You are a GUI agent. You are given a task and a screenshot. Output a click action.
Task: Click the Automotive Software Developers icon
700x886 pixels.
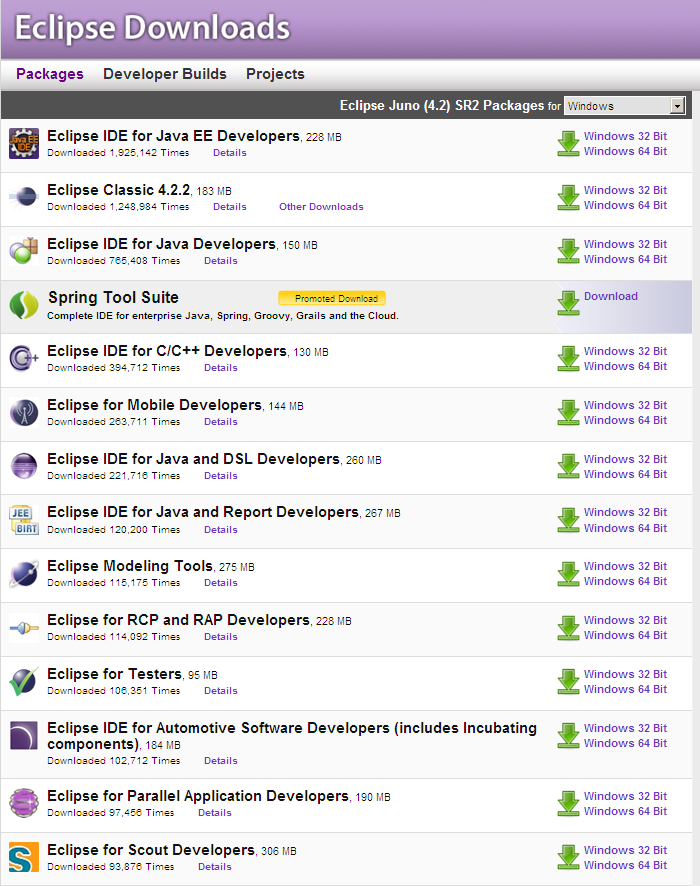click(24, 735)
